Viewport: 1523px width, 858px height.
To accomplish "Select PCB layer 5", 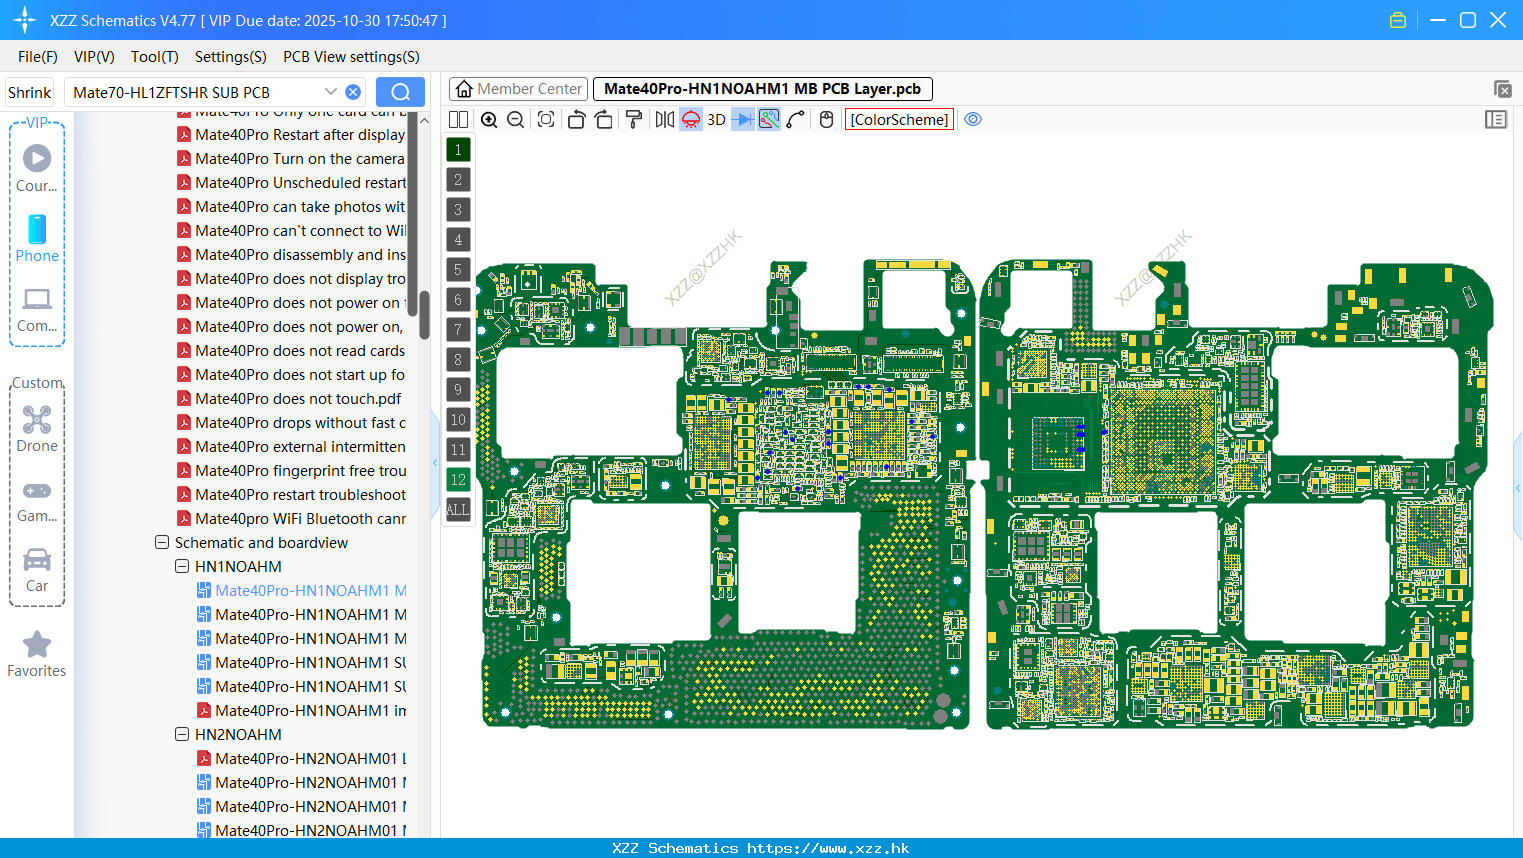I will (458, 270).
